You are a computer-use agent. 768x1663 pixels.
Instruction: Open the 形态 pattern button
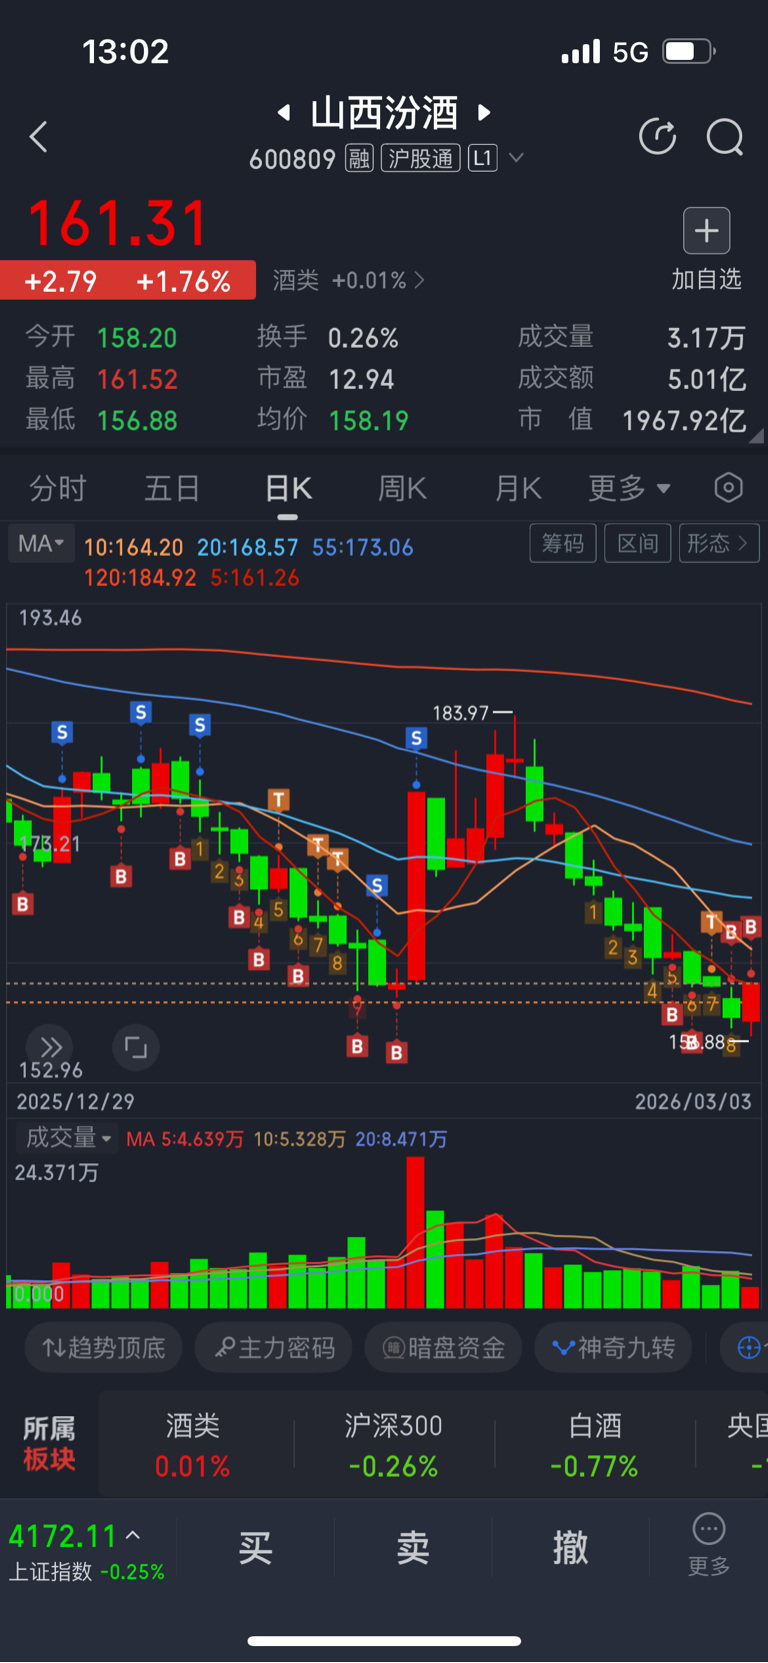click(719, 543)
